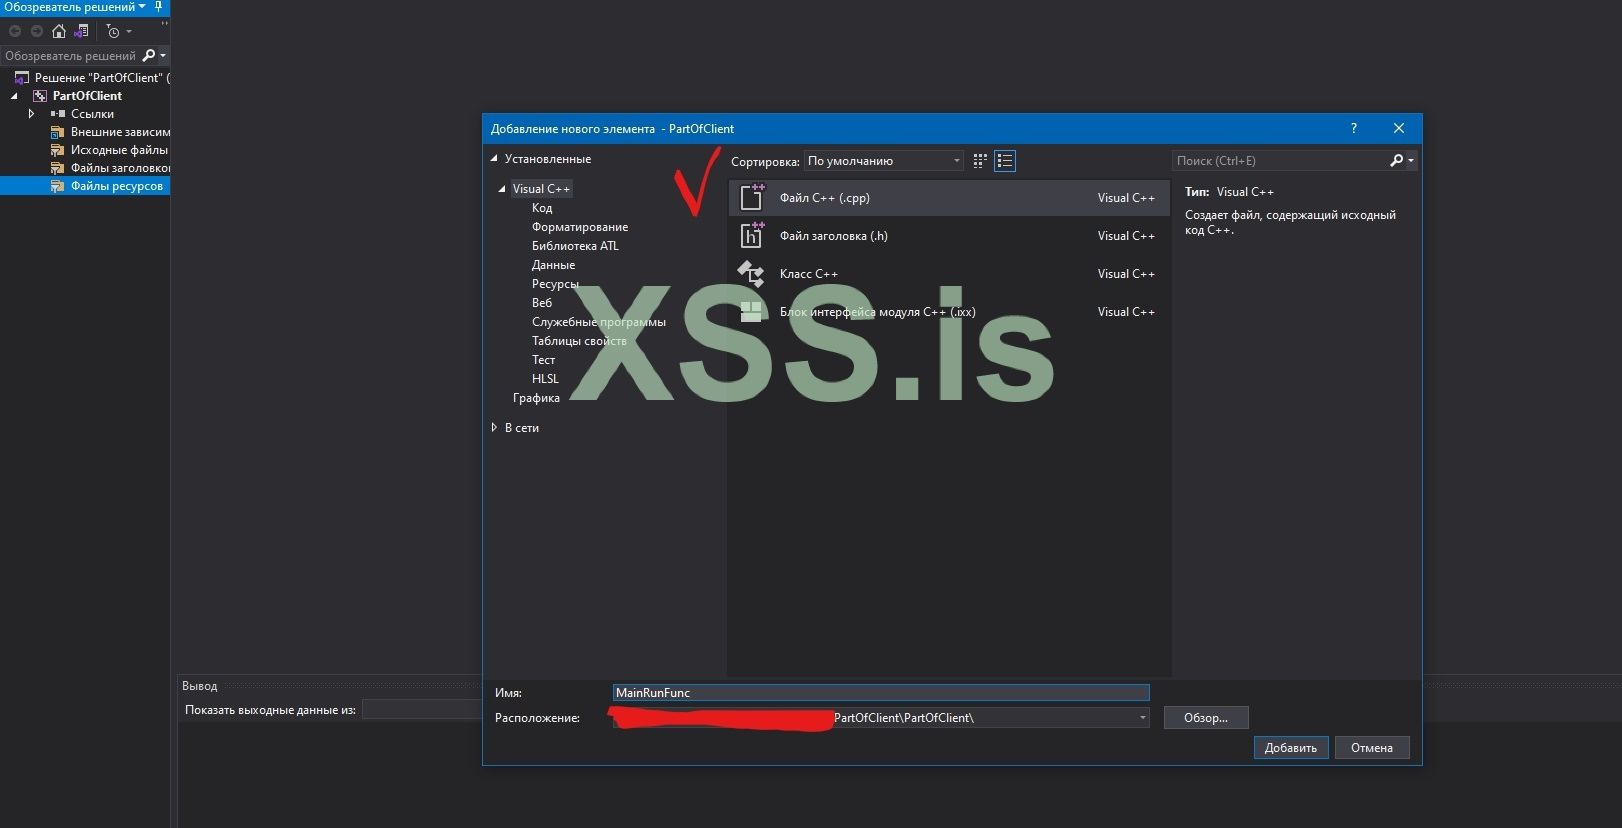The image size is (1622, 828).
Task: Select the Внешние зависимости node
Action: 120,132
